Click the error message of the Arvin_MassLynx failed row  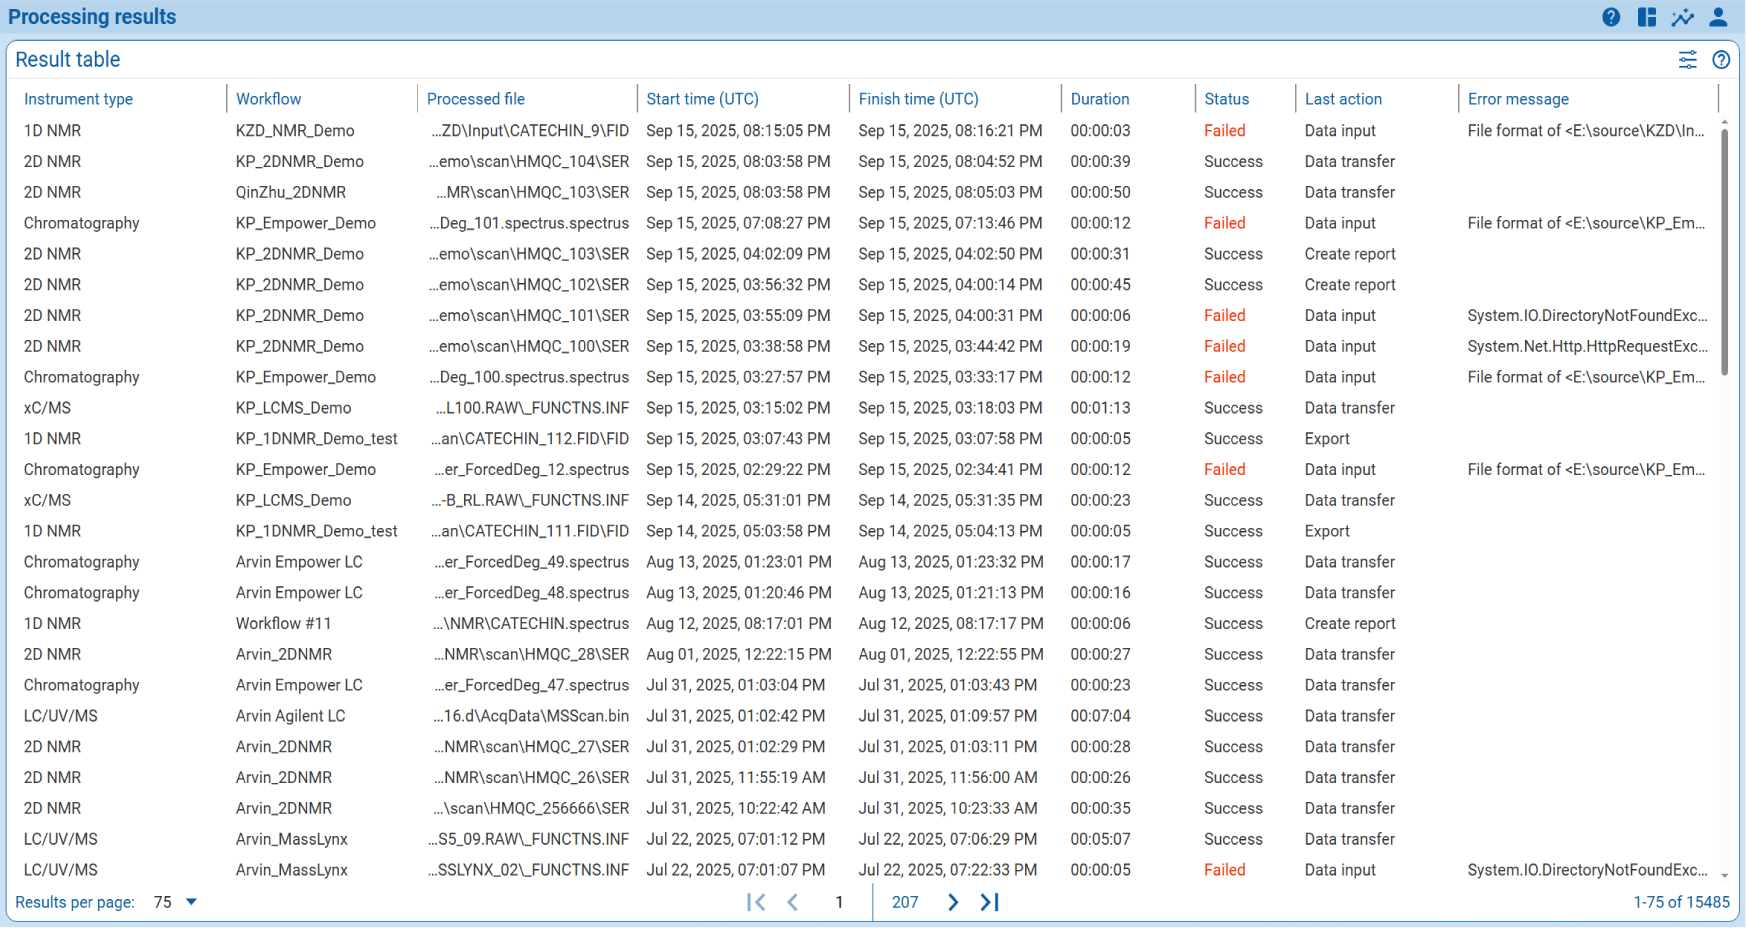click(1587, 870)
